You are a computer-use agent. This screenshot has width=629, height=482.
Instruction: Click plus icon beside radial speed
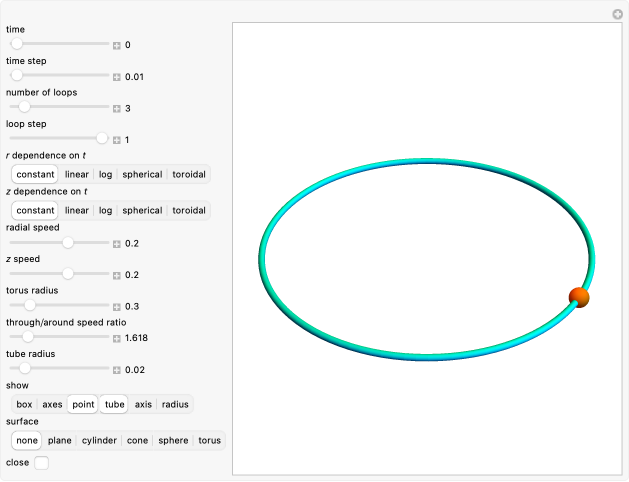coord(117,243)
